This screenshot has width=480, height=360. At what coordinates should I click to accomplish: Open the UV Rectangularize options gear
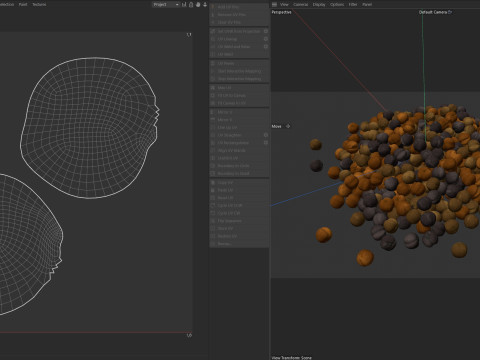coord(266,143)
